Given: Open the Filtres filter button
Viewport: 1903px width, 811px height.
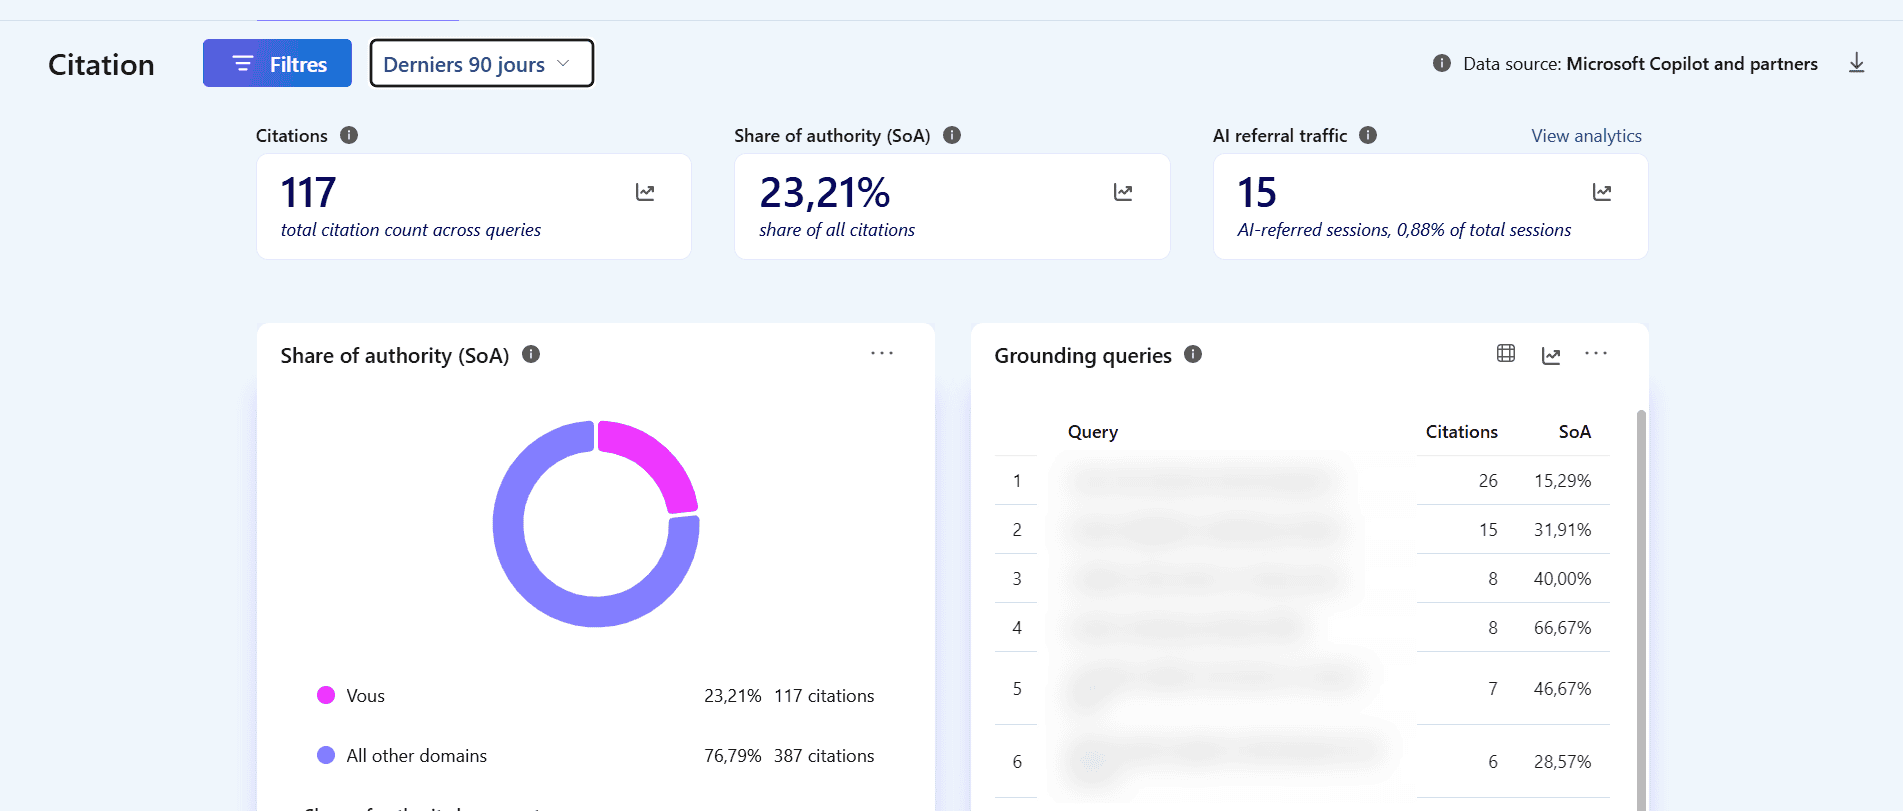Looking at the screenshot, I should (277, 63).
